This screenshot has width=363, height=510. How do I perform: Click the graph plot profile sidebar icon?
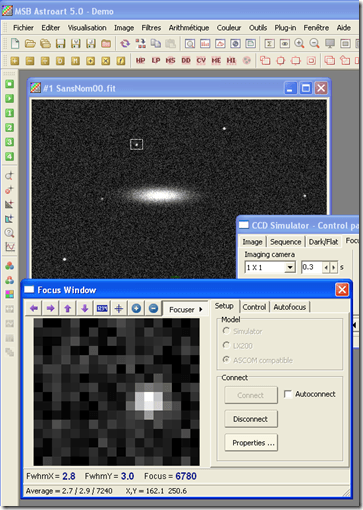[9, 247]
